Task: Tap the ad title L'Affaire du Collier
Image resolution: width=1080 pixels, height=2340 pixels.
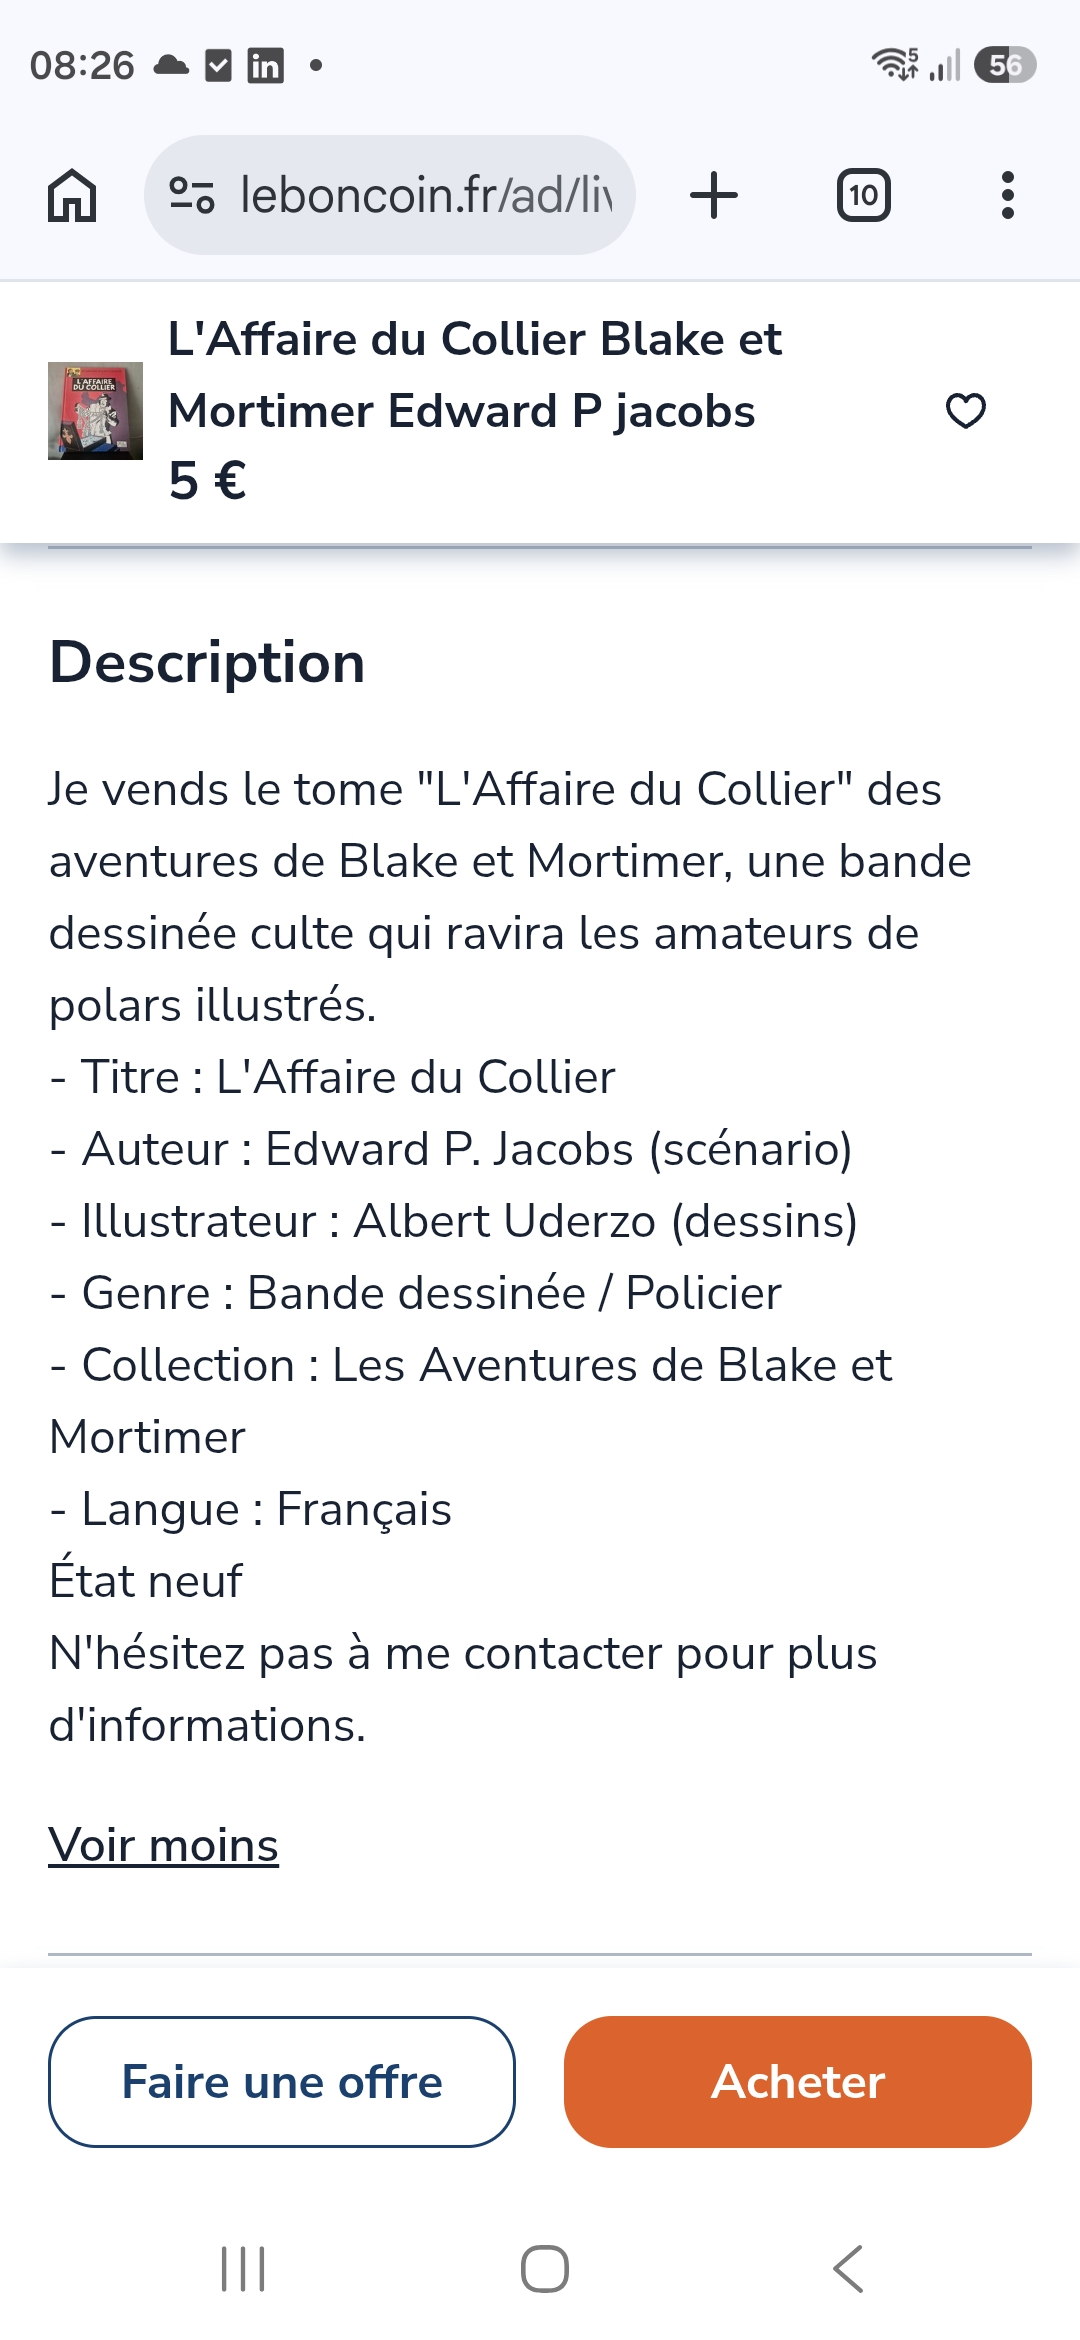Action: point(475,375)
